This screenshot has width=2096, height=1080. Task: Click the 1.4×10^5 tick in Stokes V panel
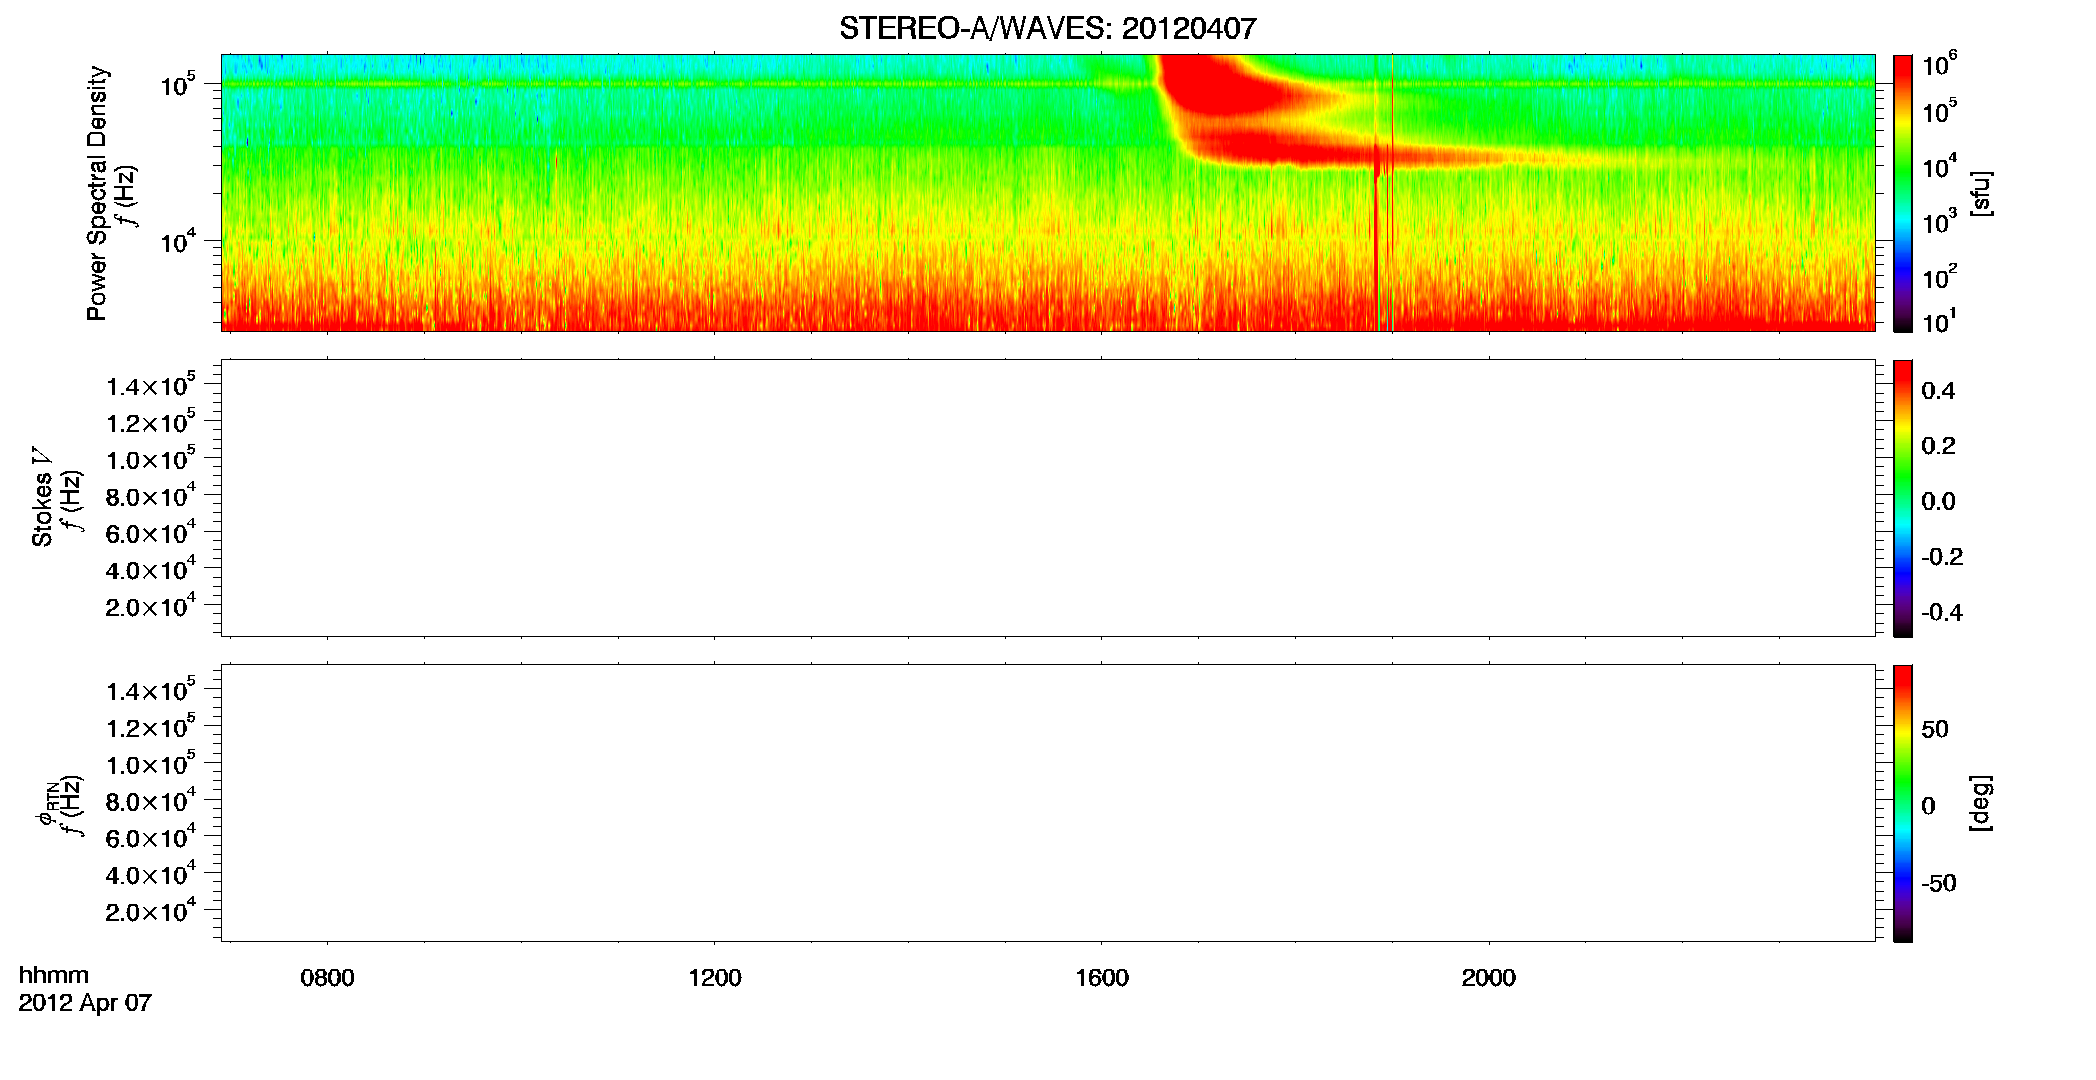[x=151, y=385]
